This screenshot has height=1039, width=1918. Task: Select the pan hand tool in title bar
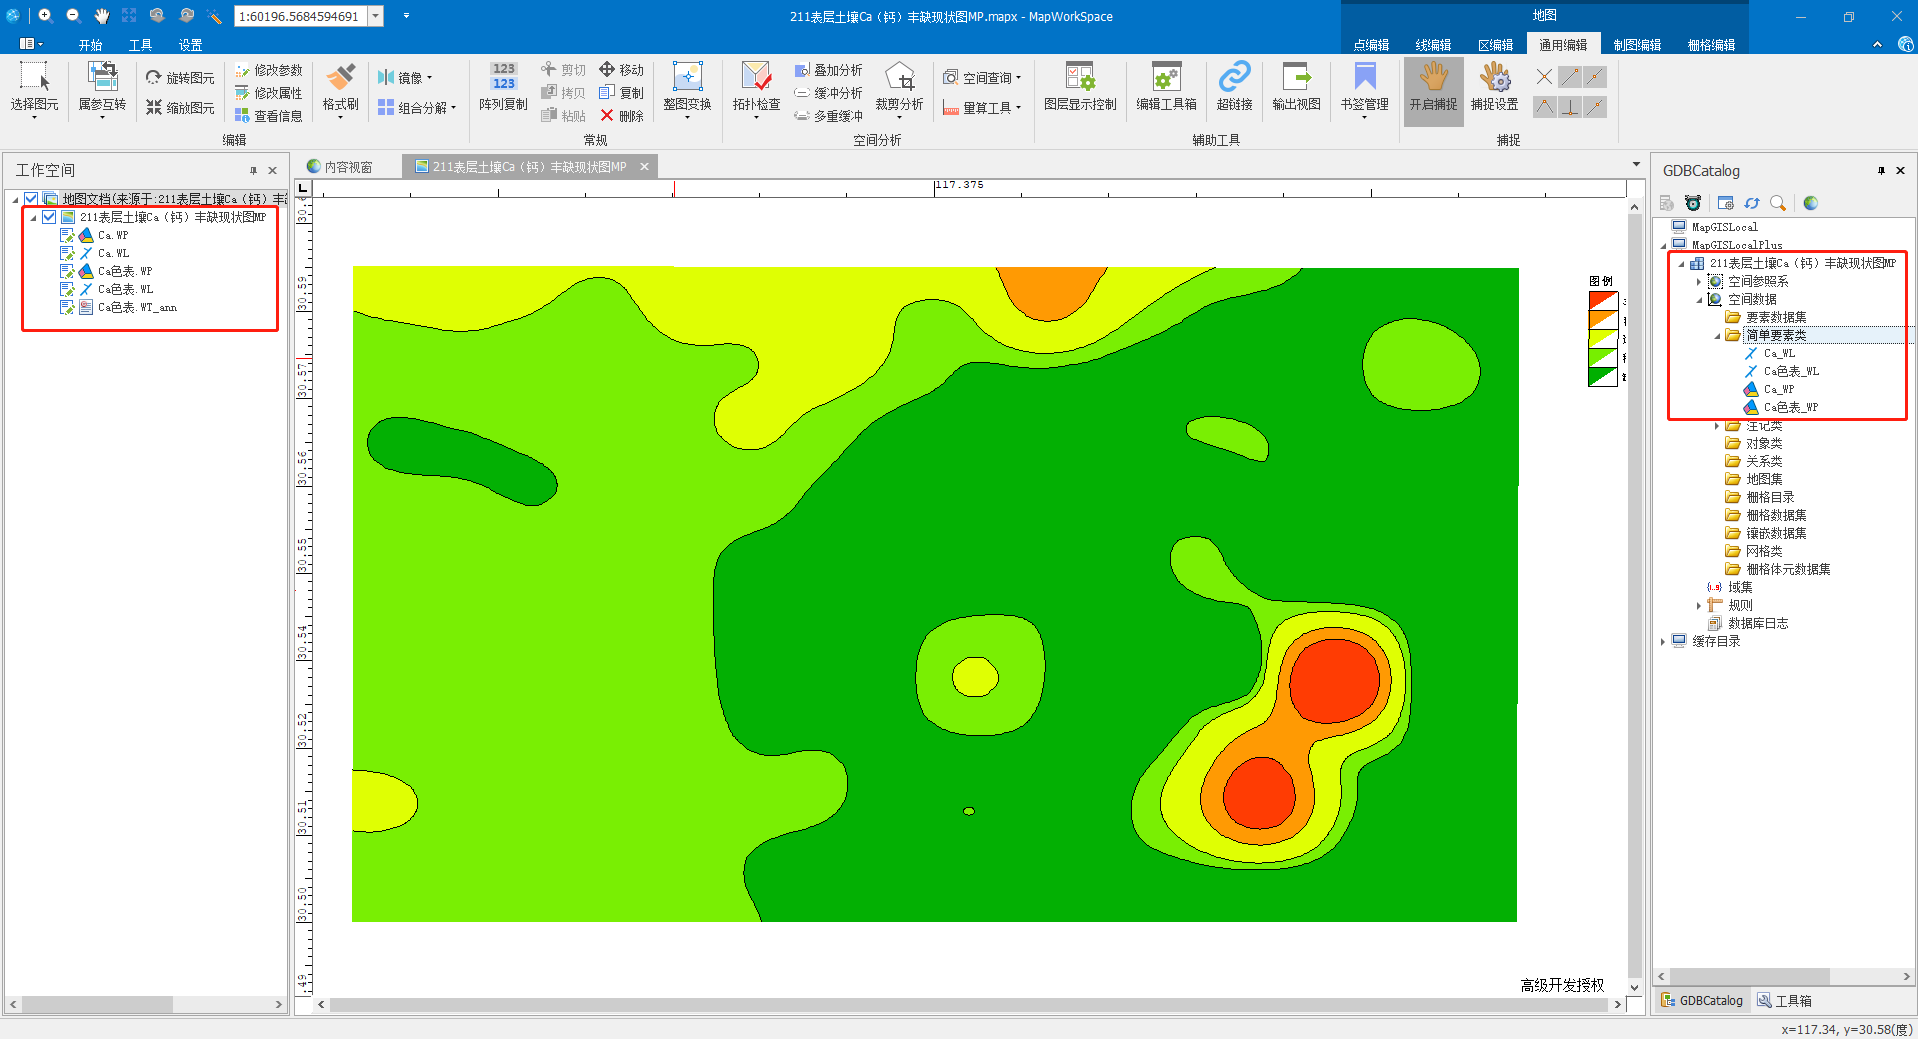(x=101, y=16)
